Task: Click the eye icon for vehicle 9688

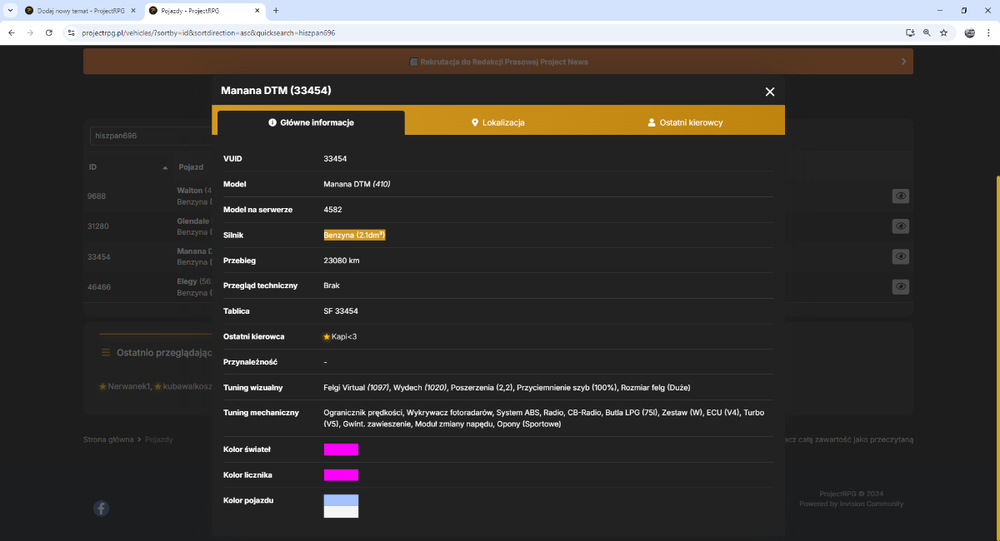Action: point(901,196)
